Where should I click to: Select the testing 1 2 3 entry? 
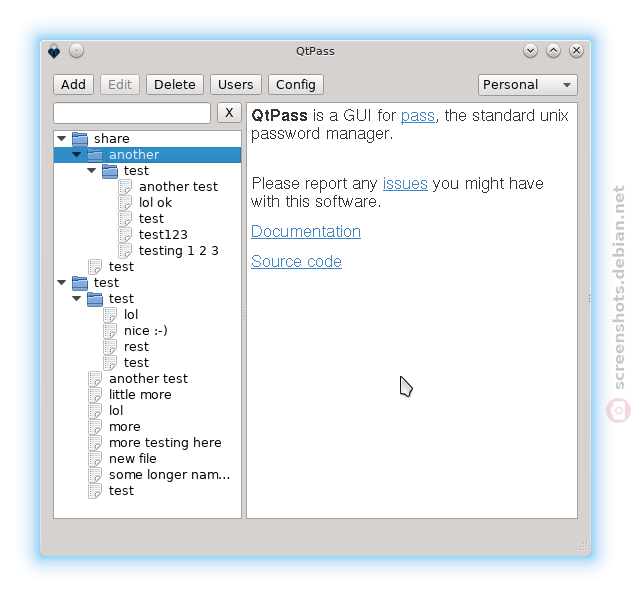179,251
